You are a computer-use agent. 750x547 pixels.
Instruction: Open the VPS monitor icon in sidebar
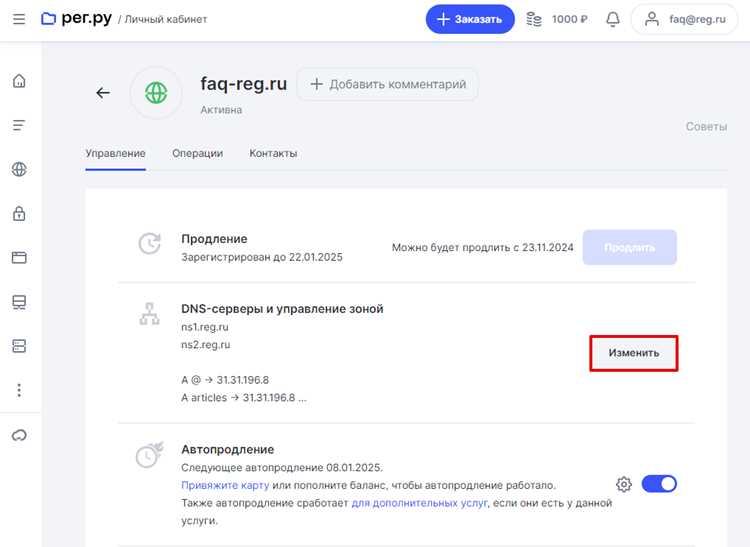tap(19, 302)
